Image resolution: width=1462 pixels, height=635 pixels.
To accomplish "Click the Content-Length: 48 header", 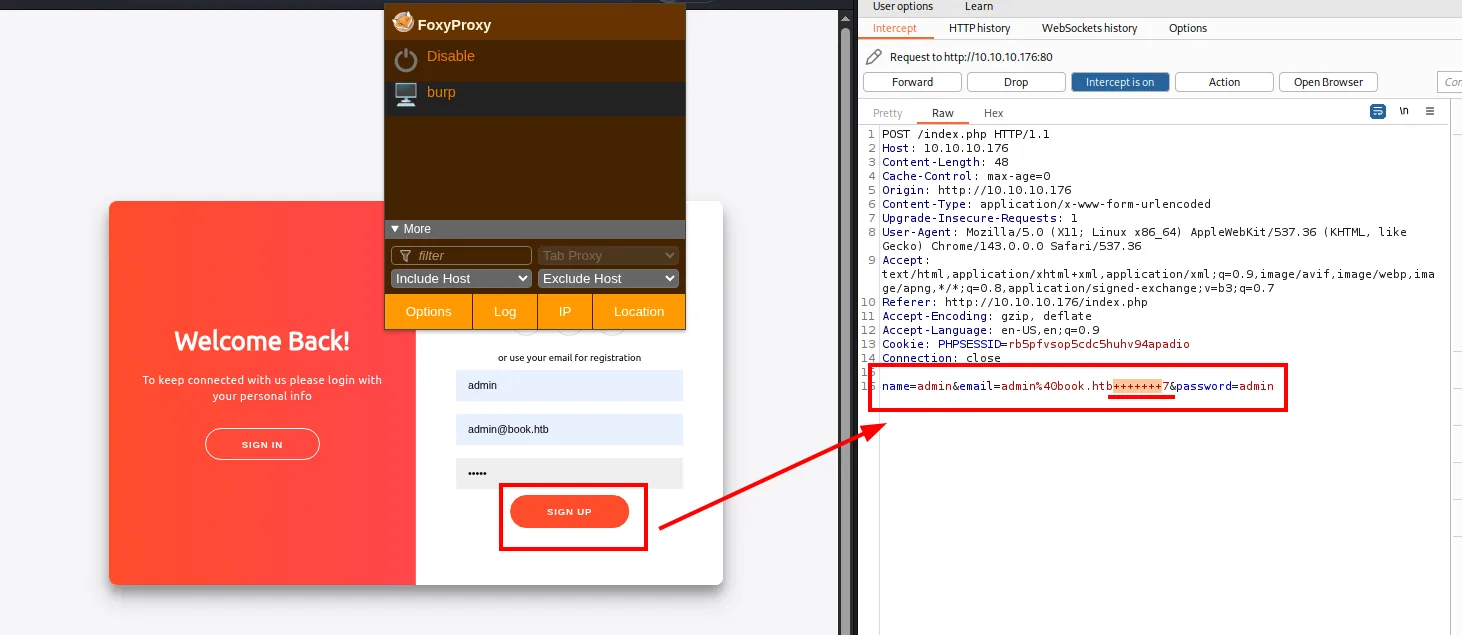I will coord(945,162).
